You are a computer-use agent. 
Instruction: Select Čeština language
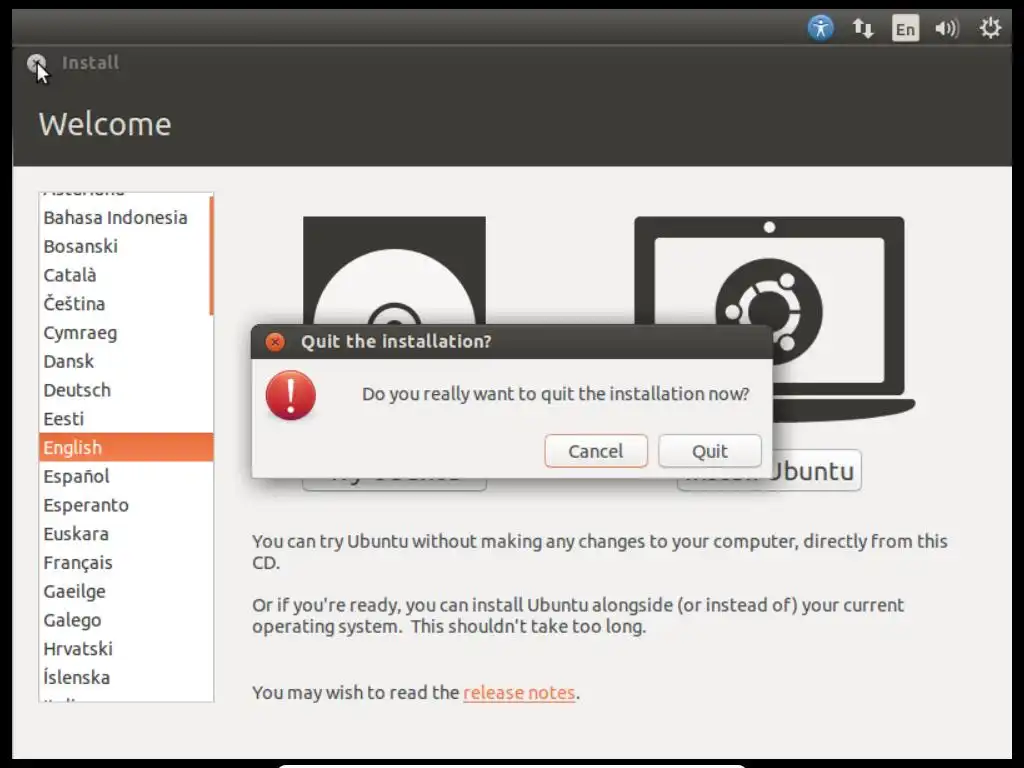click(x=124, y=304)
